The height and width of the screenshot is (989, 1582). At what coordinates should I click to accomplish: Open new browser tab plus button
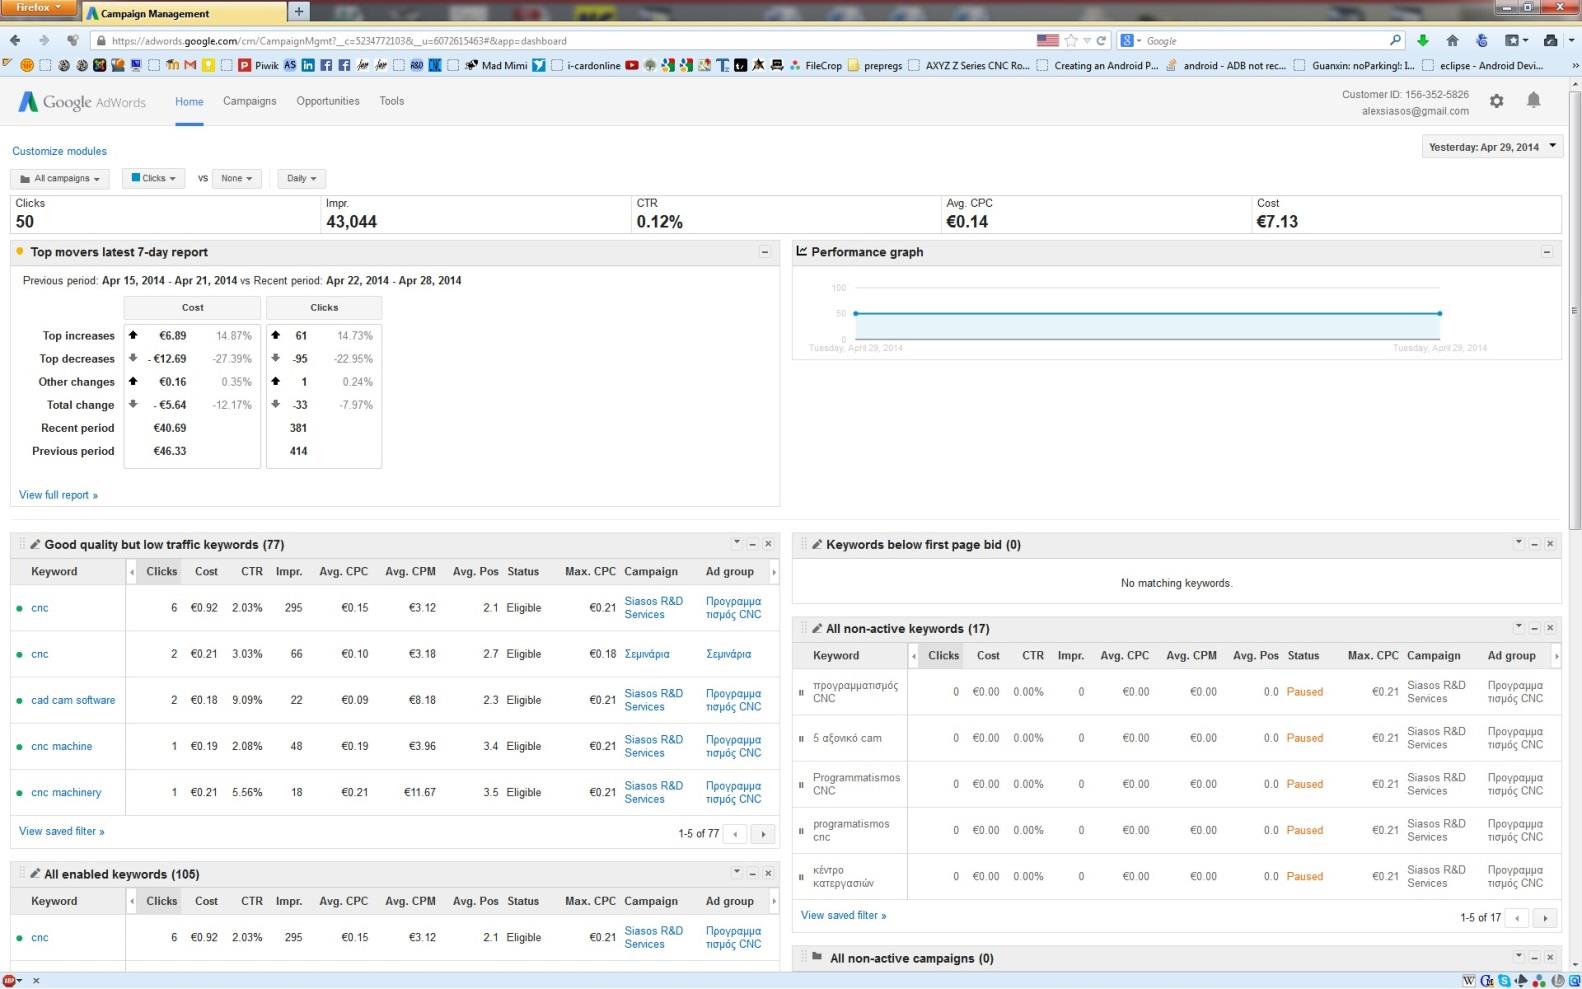[x=299, y=11]
